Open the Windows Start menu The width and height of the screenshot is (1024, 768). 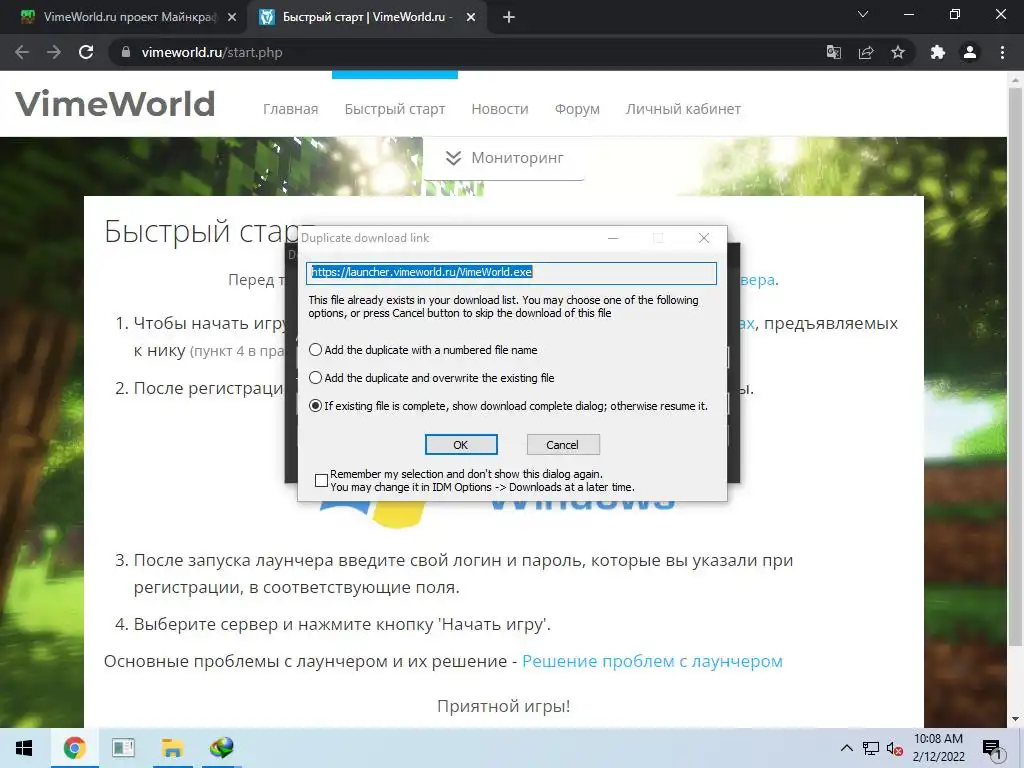pos(24,748)
